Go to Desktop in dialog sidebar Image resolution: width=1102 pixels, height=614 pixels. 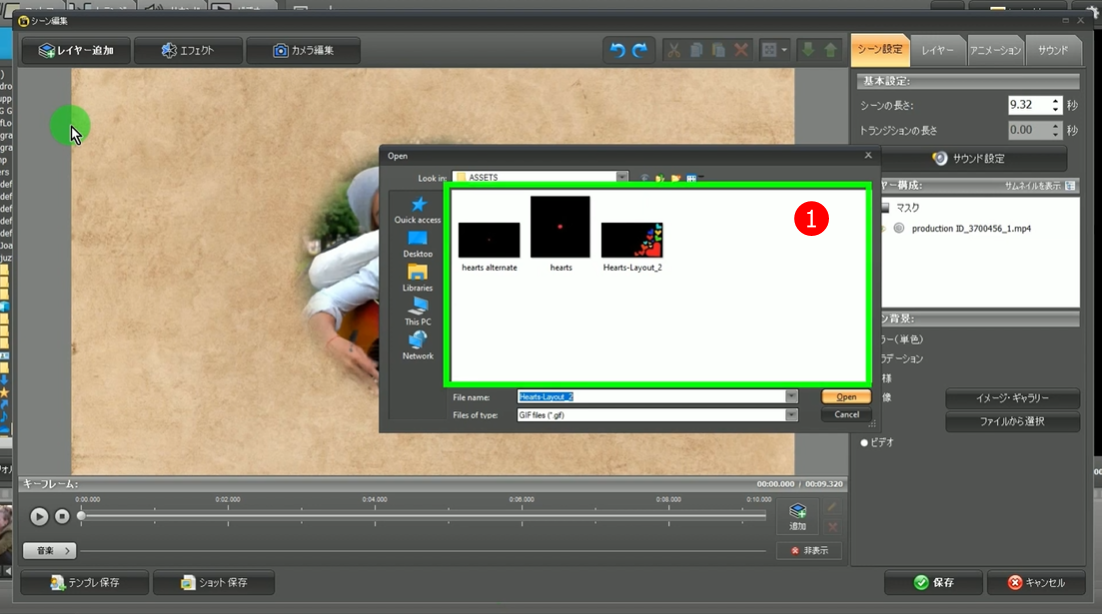[x=417, y=245]
